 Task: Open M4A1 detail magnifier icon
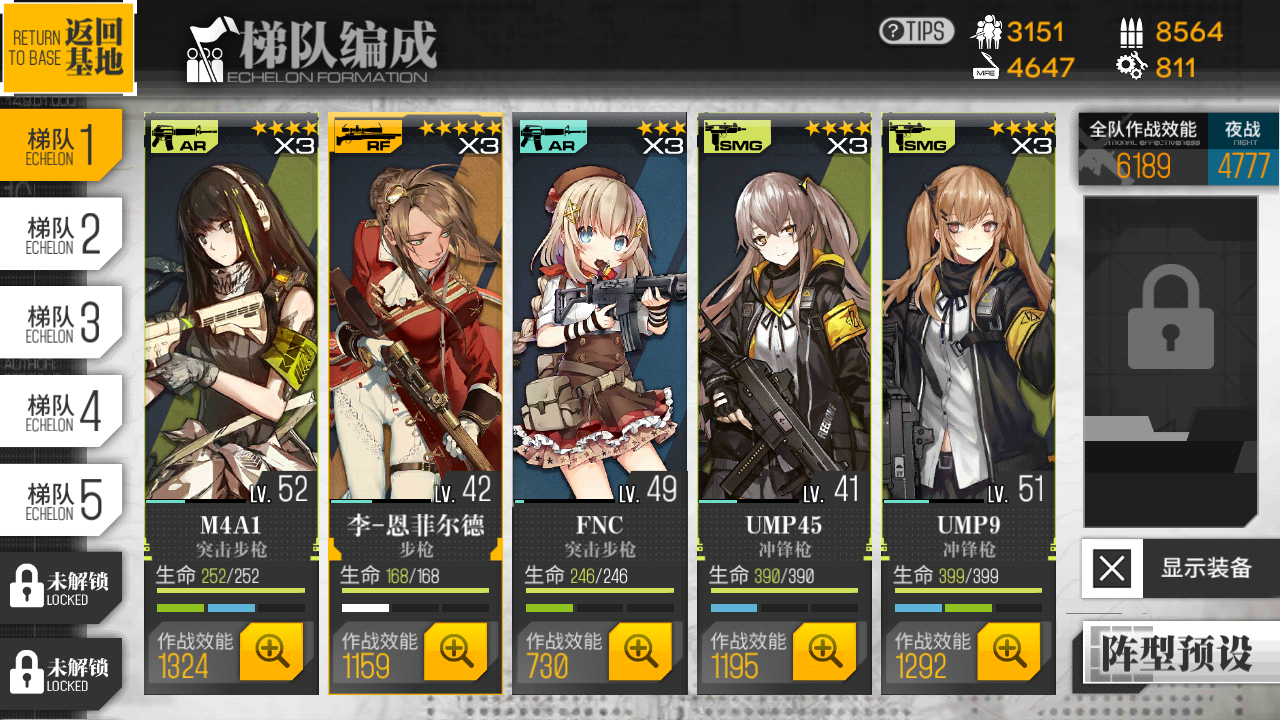coord(272,652)
